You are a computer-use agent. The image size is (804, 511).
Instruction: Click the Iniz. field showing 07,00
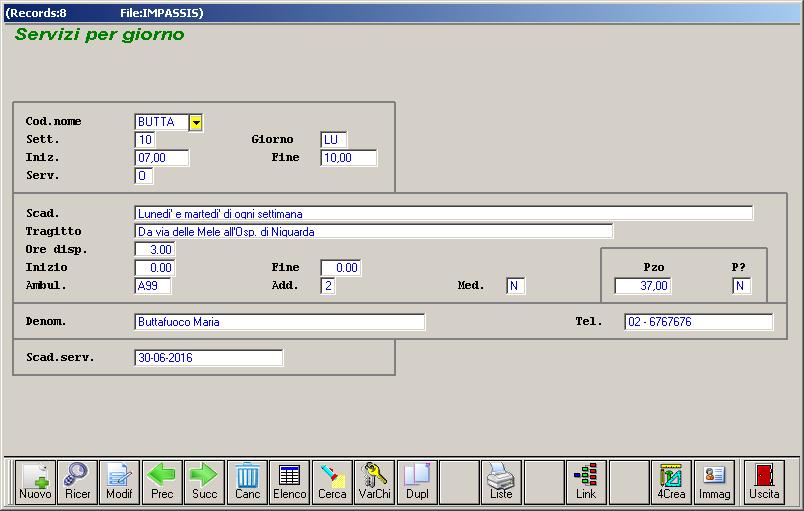162,157
